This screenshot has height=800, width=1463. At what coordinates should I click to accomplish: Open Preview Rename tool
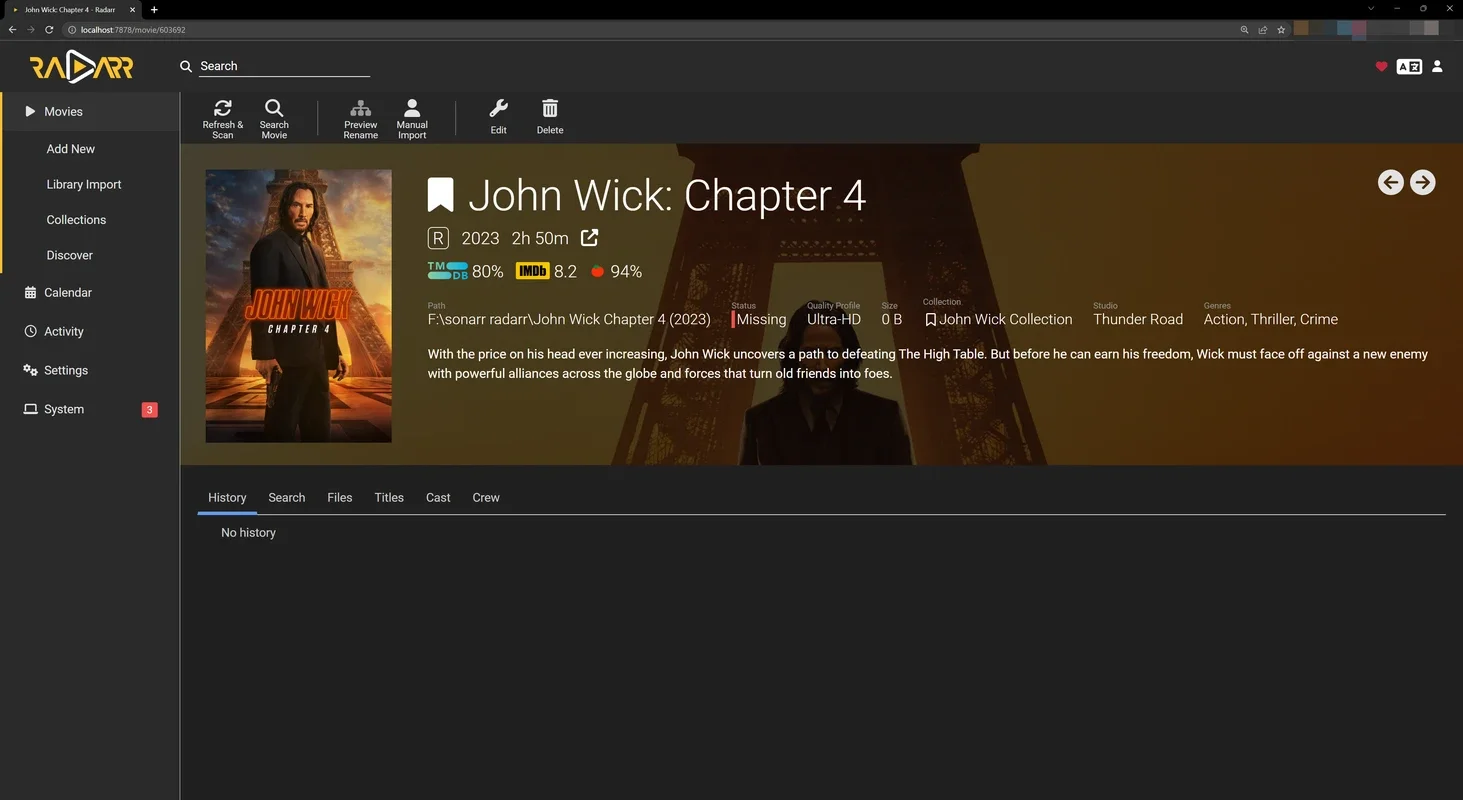pos(361,108)
